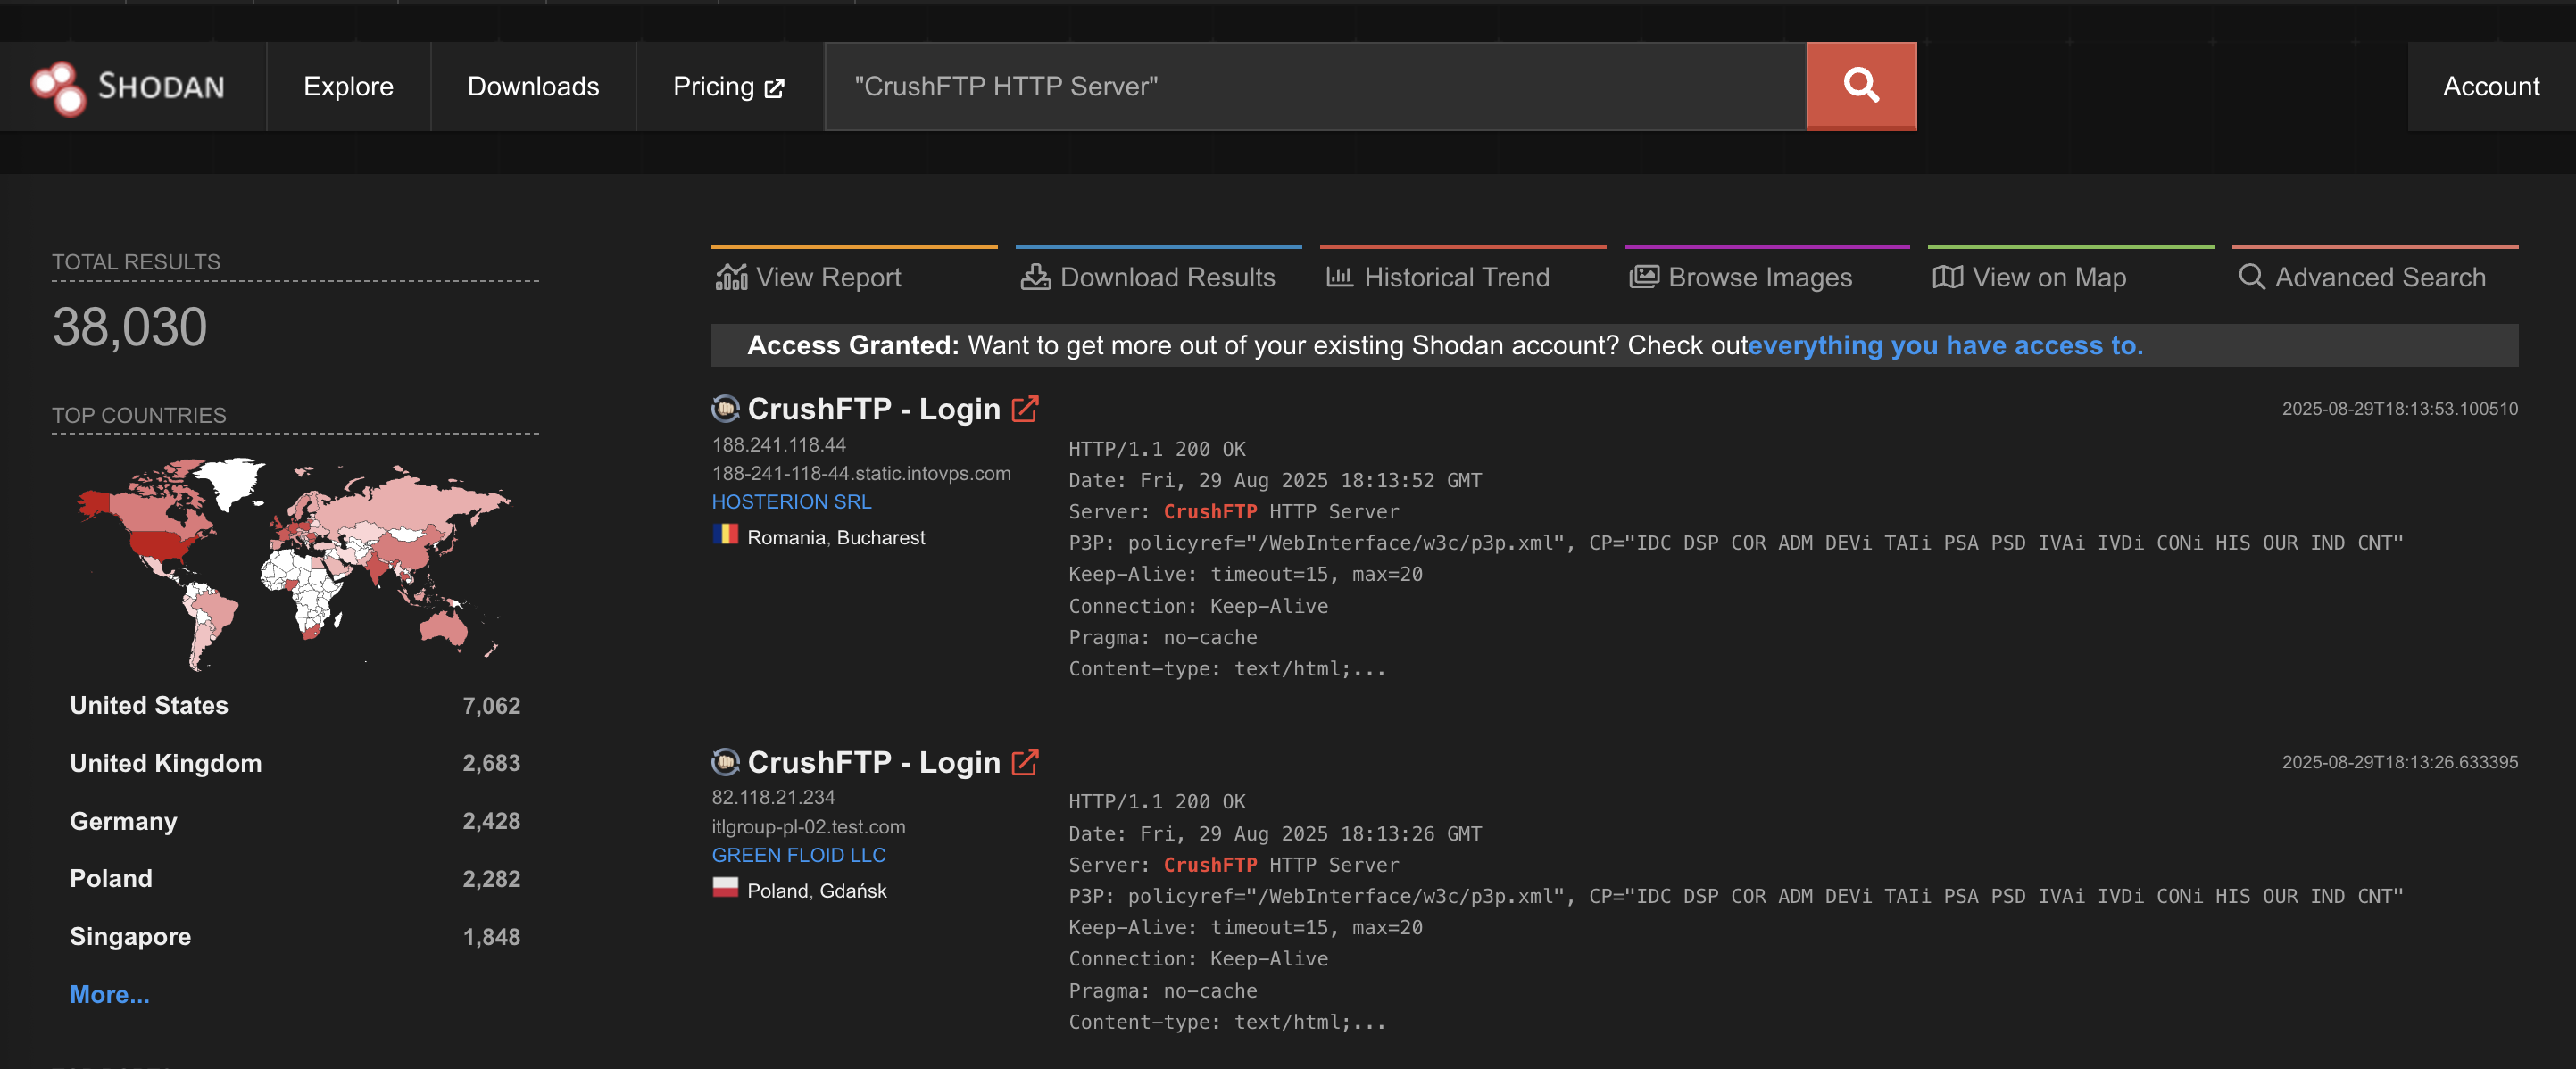Run the search with the magnifying glass button
Viewport: 2576px width, 1069px height.
[x=1860, y=86]
